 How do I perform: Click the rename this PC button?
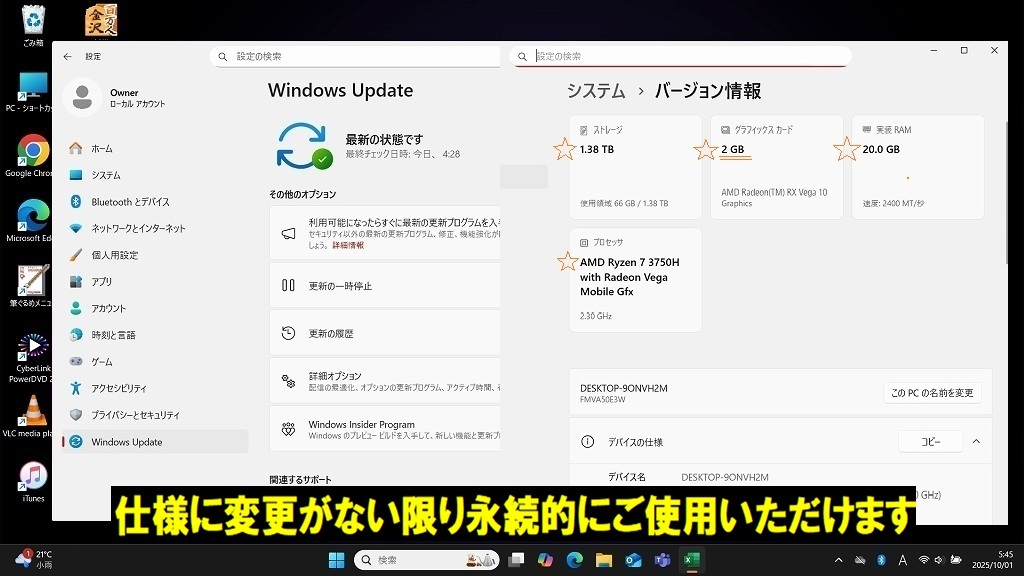point(931,393)
